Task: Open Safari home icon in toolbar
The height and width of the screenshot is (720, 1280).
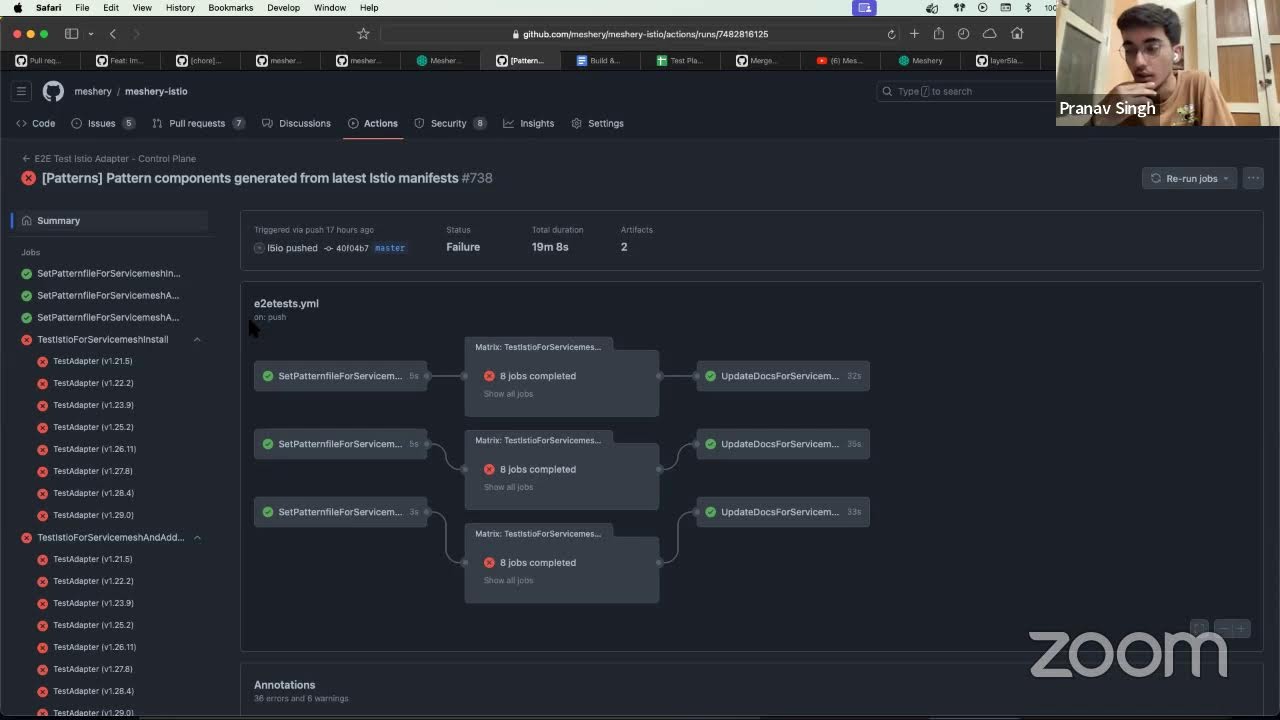Action: point(1017,33)
